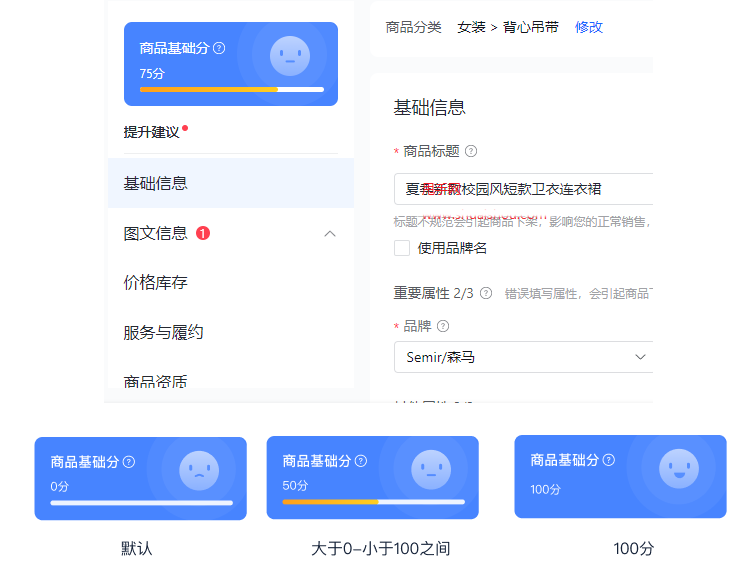This screenshot has height=571, width=749.
Task: Click the help icon beside 重要属性 2/3
Action: coord(486,293)
